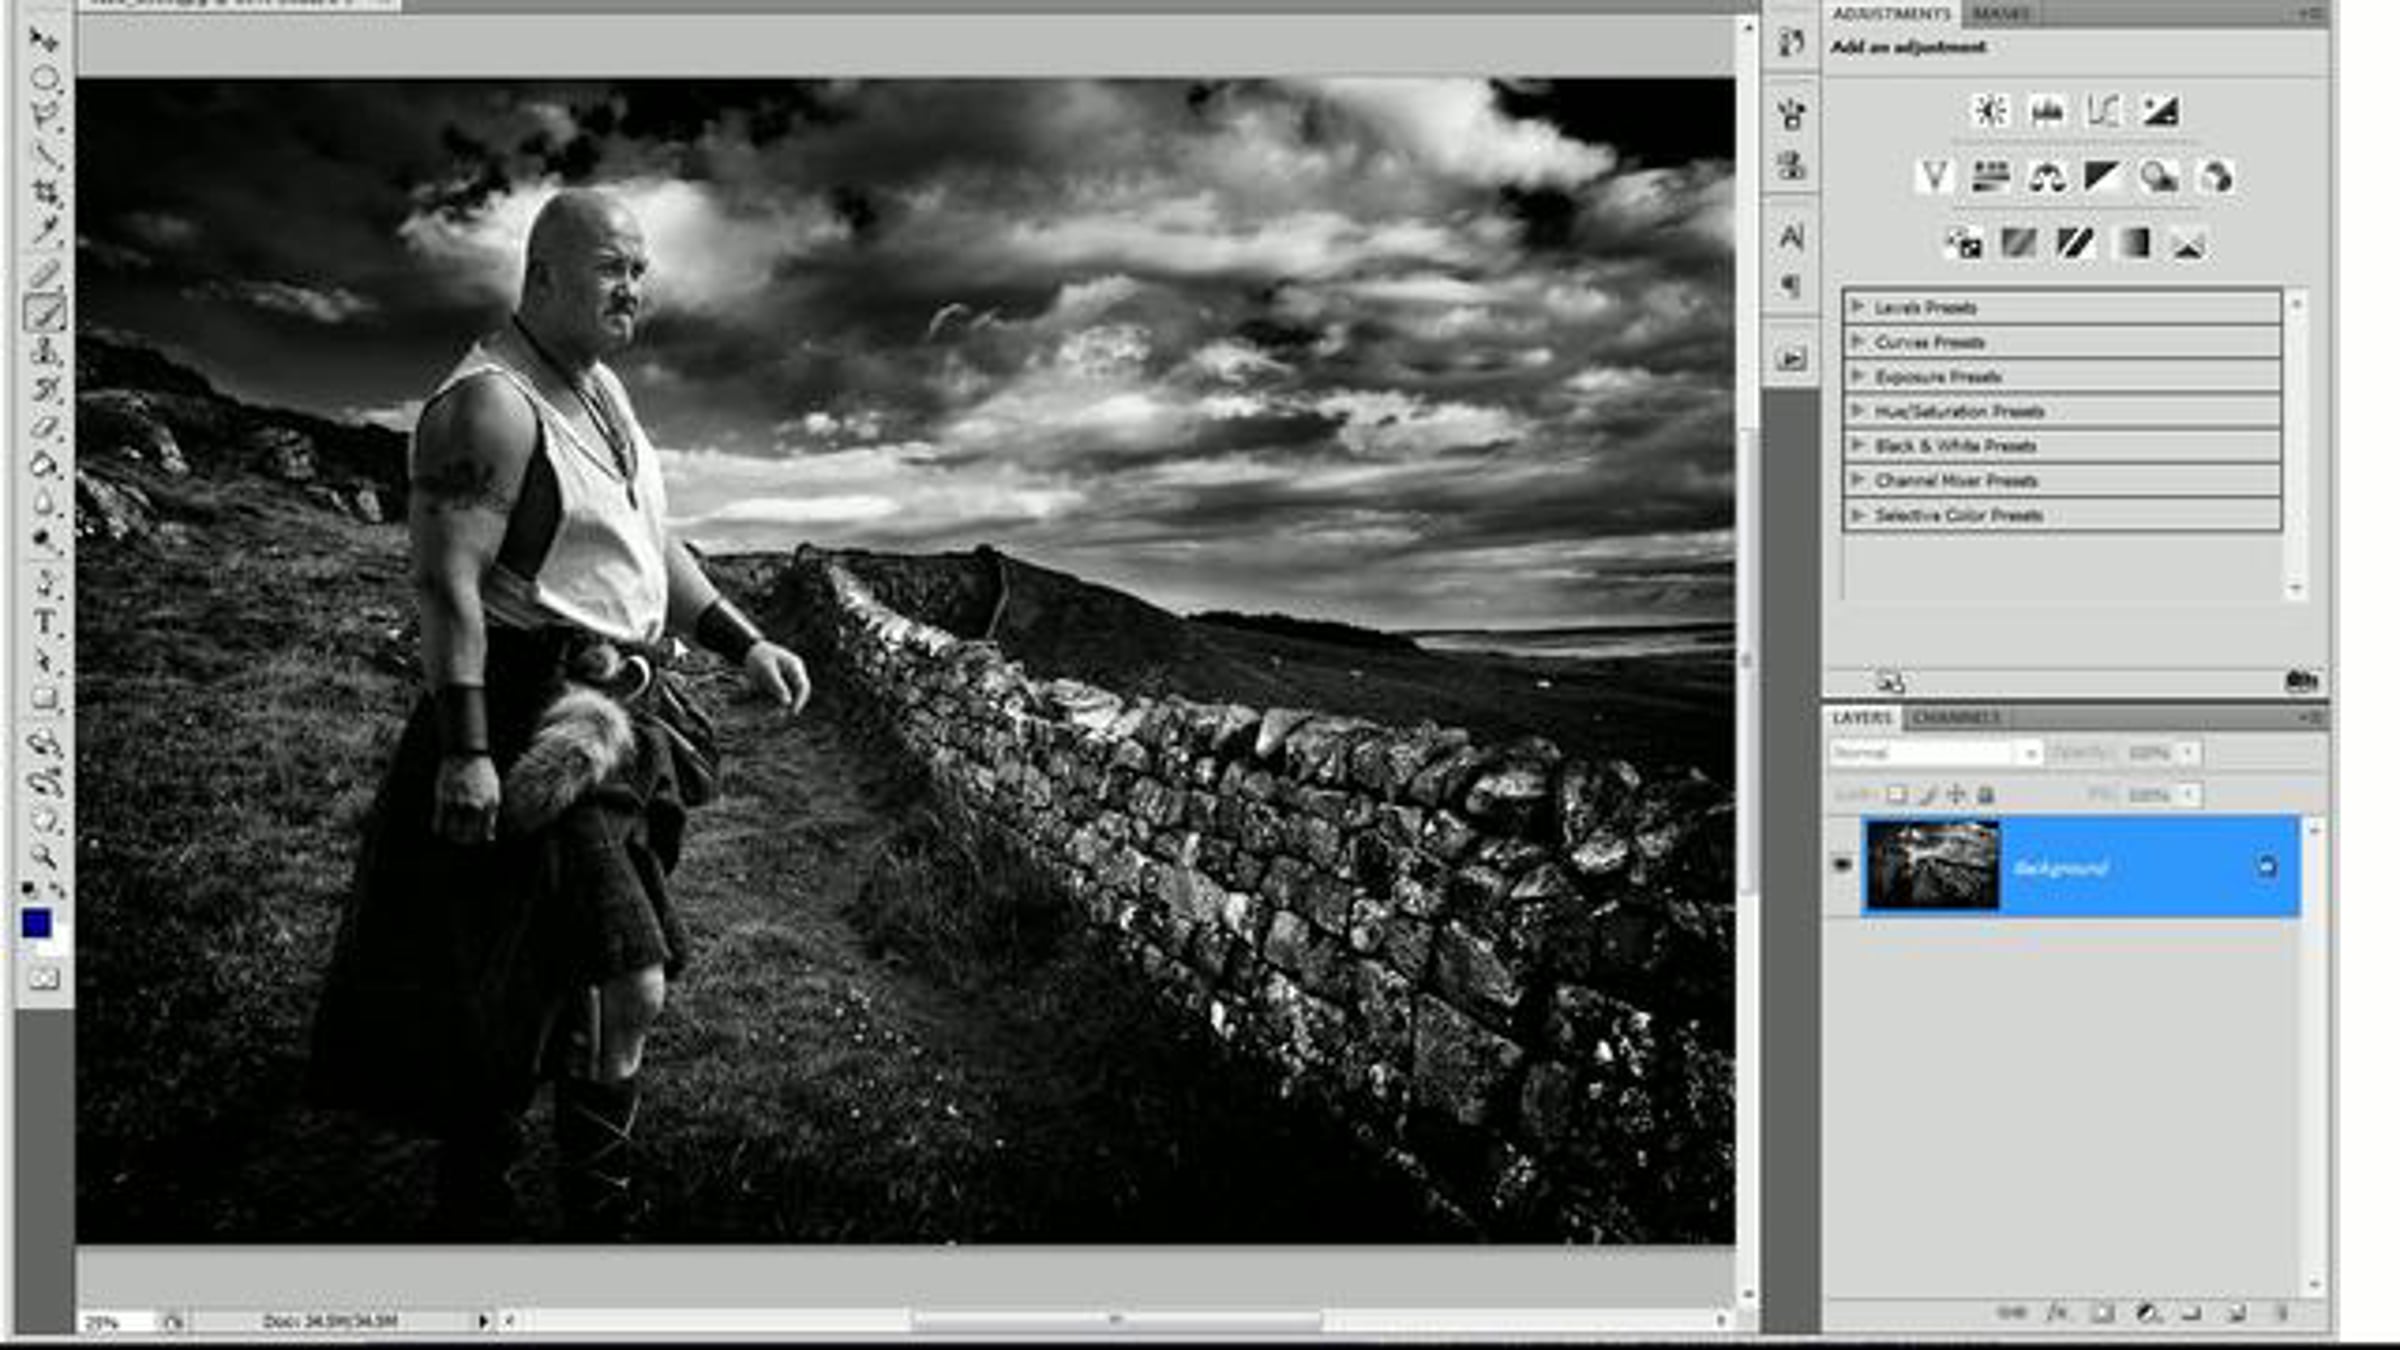Click the Background layer thumbnail
Viewport: 2400px width, 1350px height.
[1932, 866]
